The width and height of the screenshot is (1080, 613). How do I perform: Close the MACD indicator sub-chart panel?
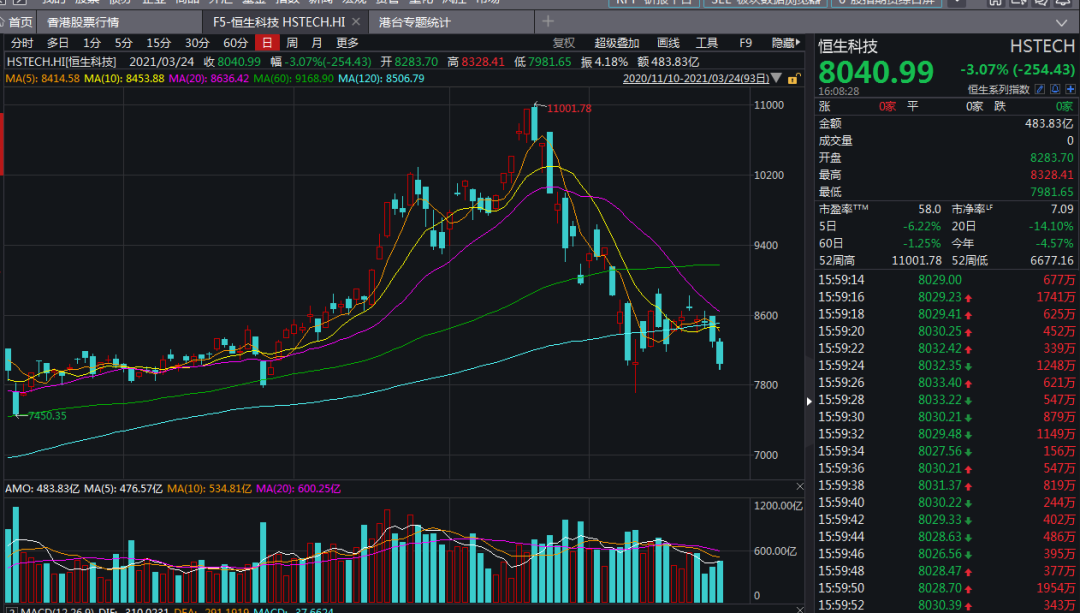(x=799, y=609)
